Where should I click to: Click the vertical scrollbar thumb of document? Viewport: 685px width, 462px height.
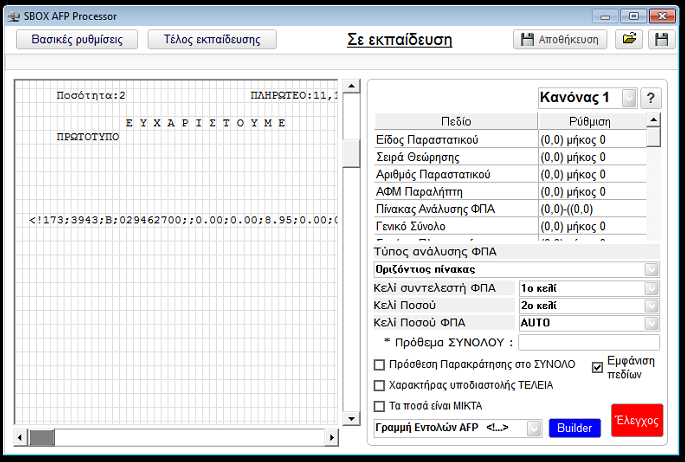point(351,153)
